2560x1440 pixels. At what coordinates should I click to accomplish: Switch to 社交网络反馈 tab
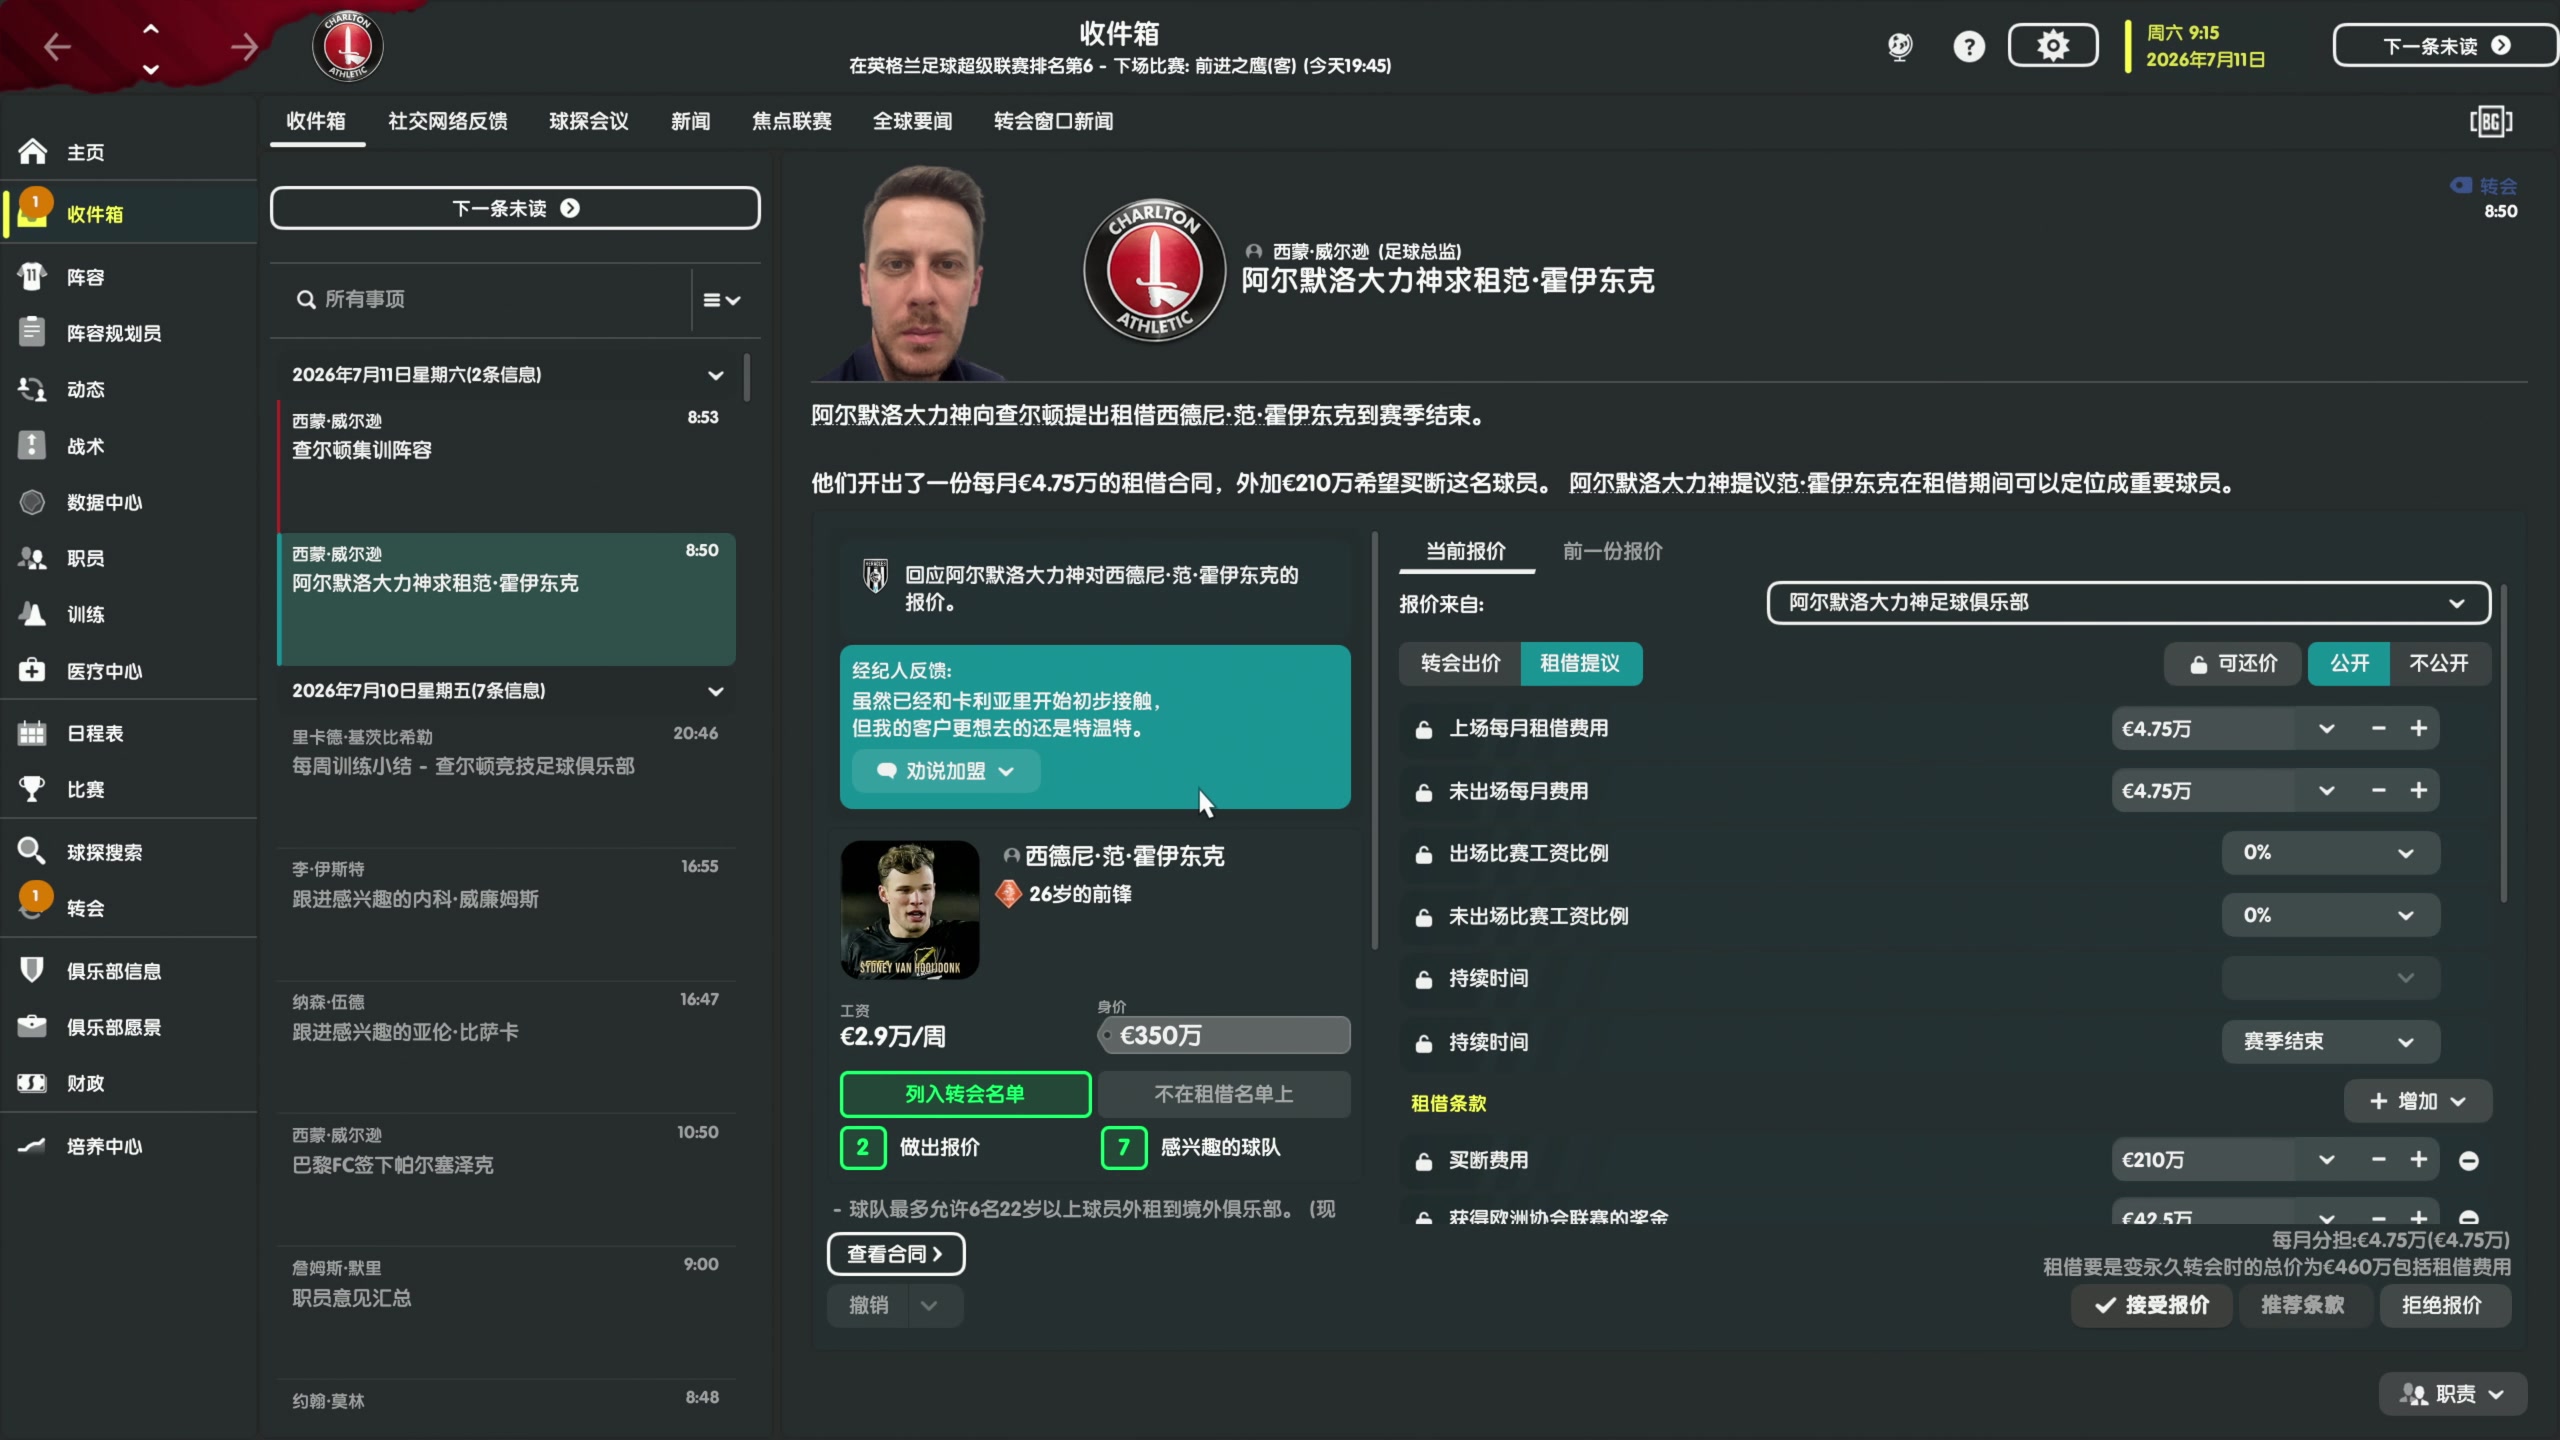(x=447, y=121)
